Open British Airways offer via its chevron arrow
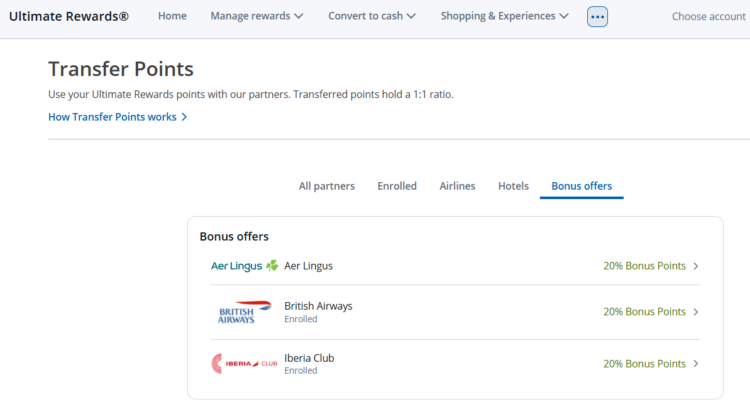The image size is (750, 412). tap(696, 312)
